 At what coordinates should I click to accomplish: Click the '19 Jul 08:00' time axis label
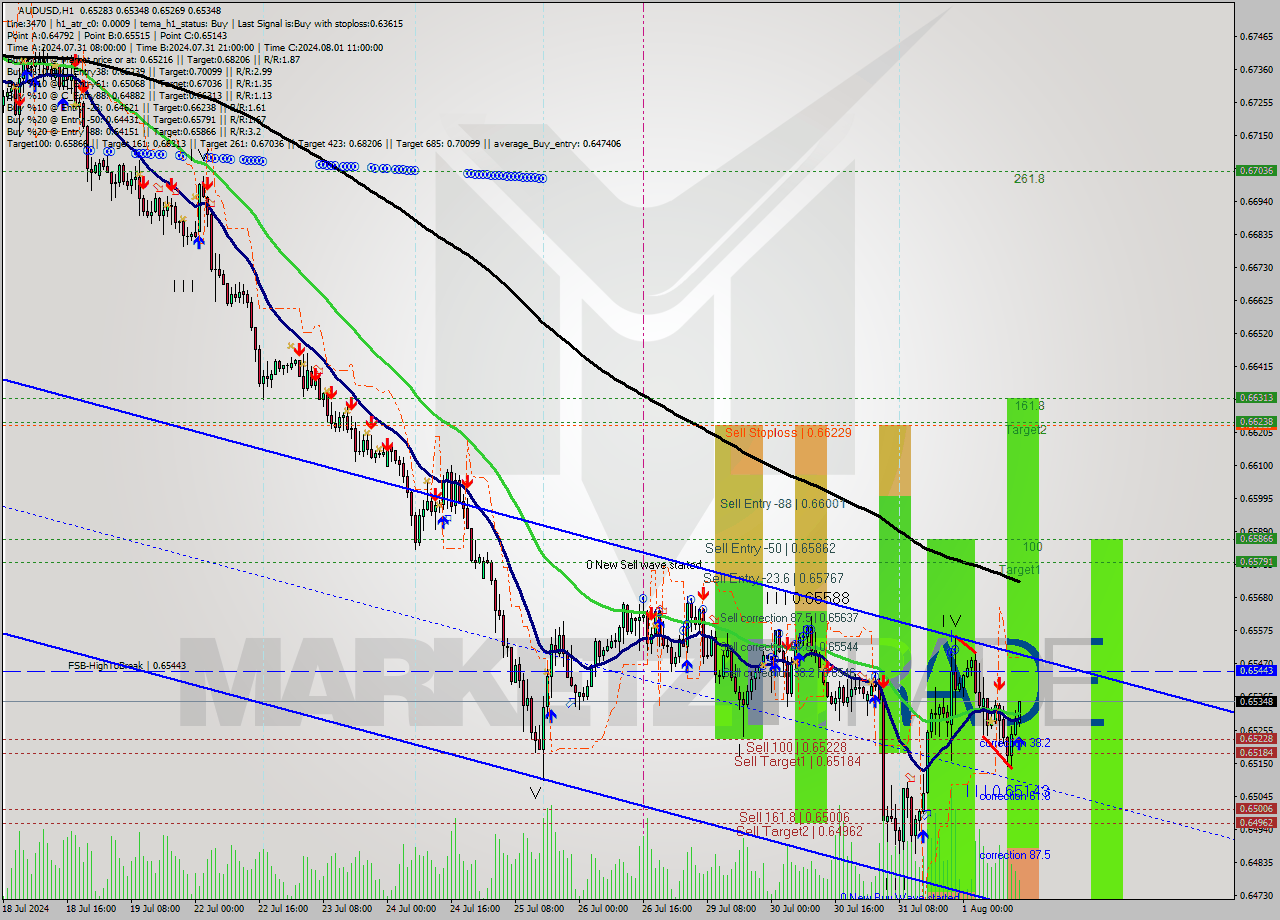coord(153,909)
